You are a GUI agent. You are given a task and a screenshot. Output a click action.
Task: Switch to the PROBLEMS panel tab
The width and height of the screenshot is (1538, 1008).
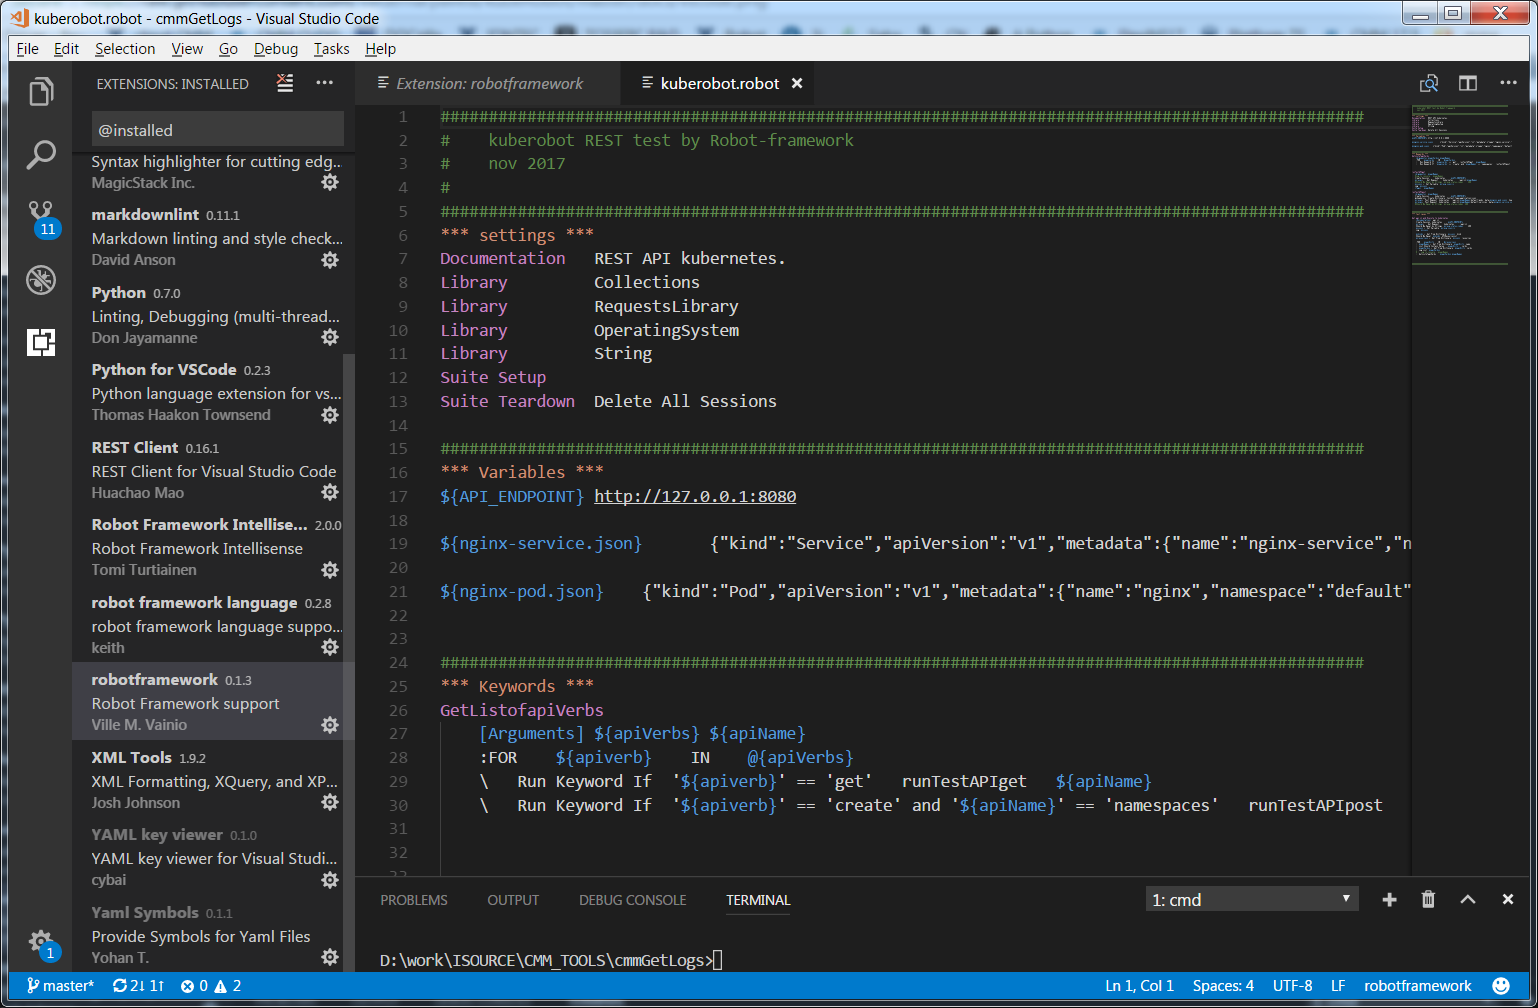(414, 900)
